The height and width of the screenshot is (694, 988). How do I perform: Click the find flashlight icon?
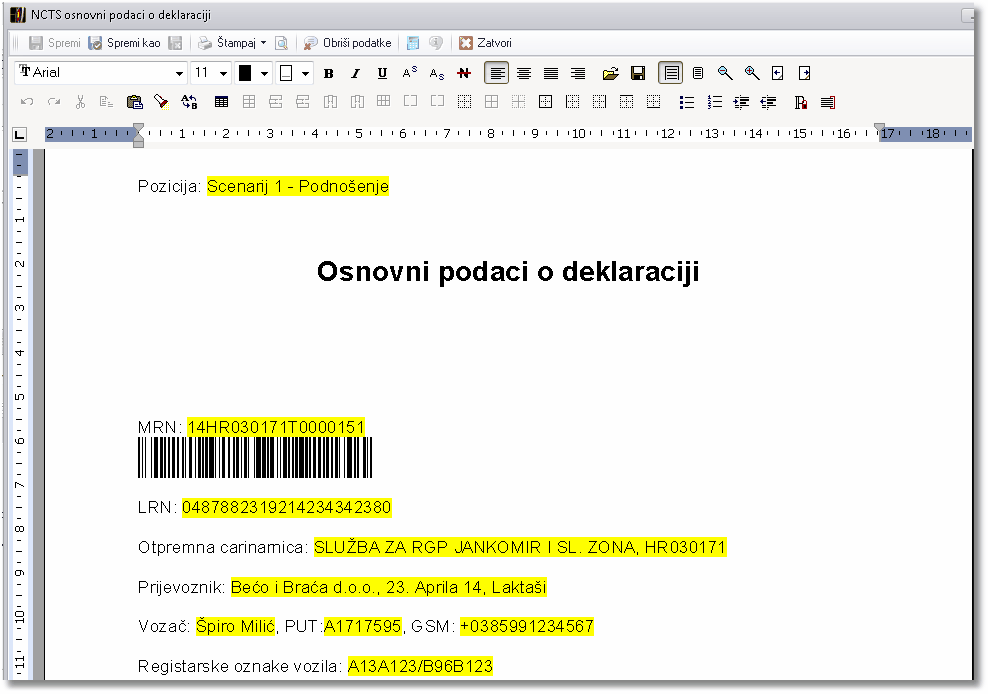click(x=161, y=102)
